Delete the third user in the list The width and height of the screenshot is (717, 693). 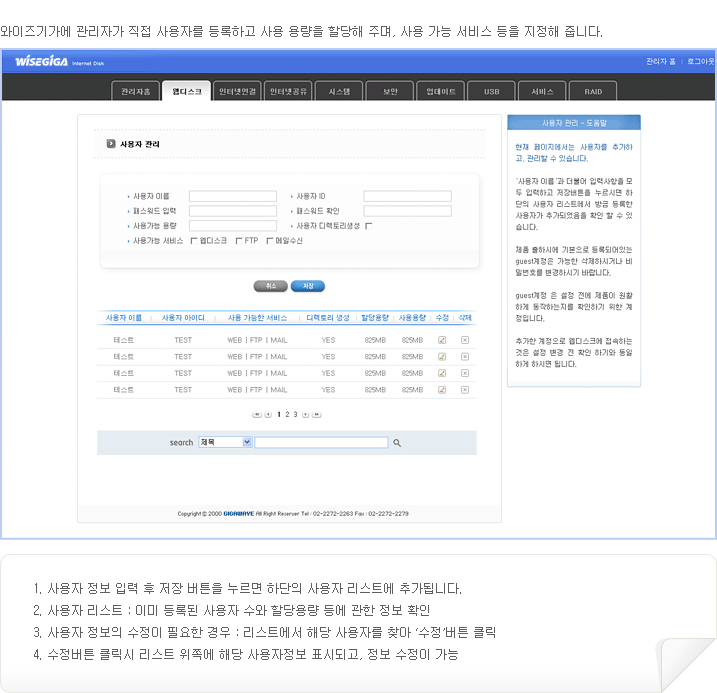pos(465,373)
